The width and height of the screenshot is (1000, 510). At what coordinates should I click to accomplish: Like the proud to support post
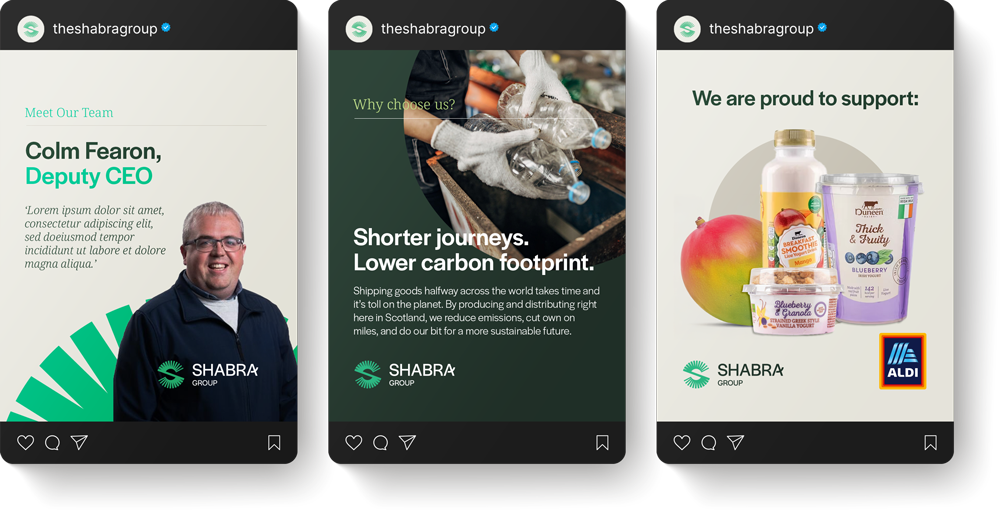tap(682, 442)
